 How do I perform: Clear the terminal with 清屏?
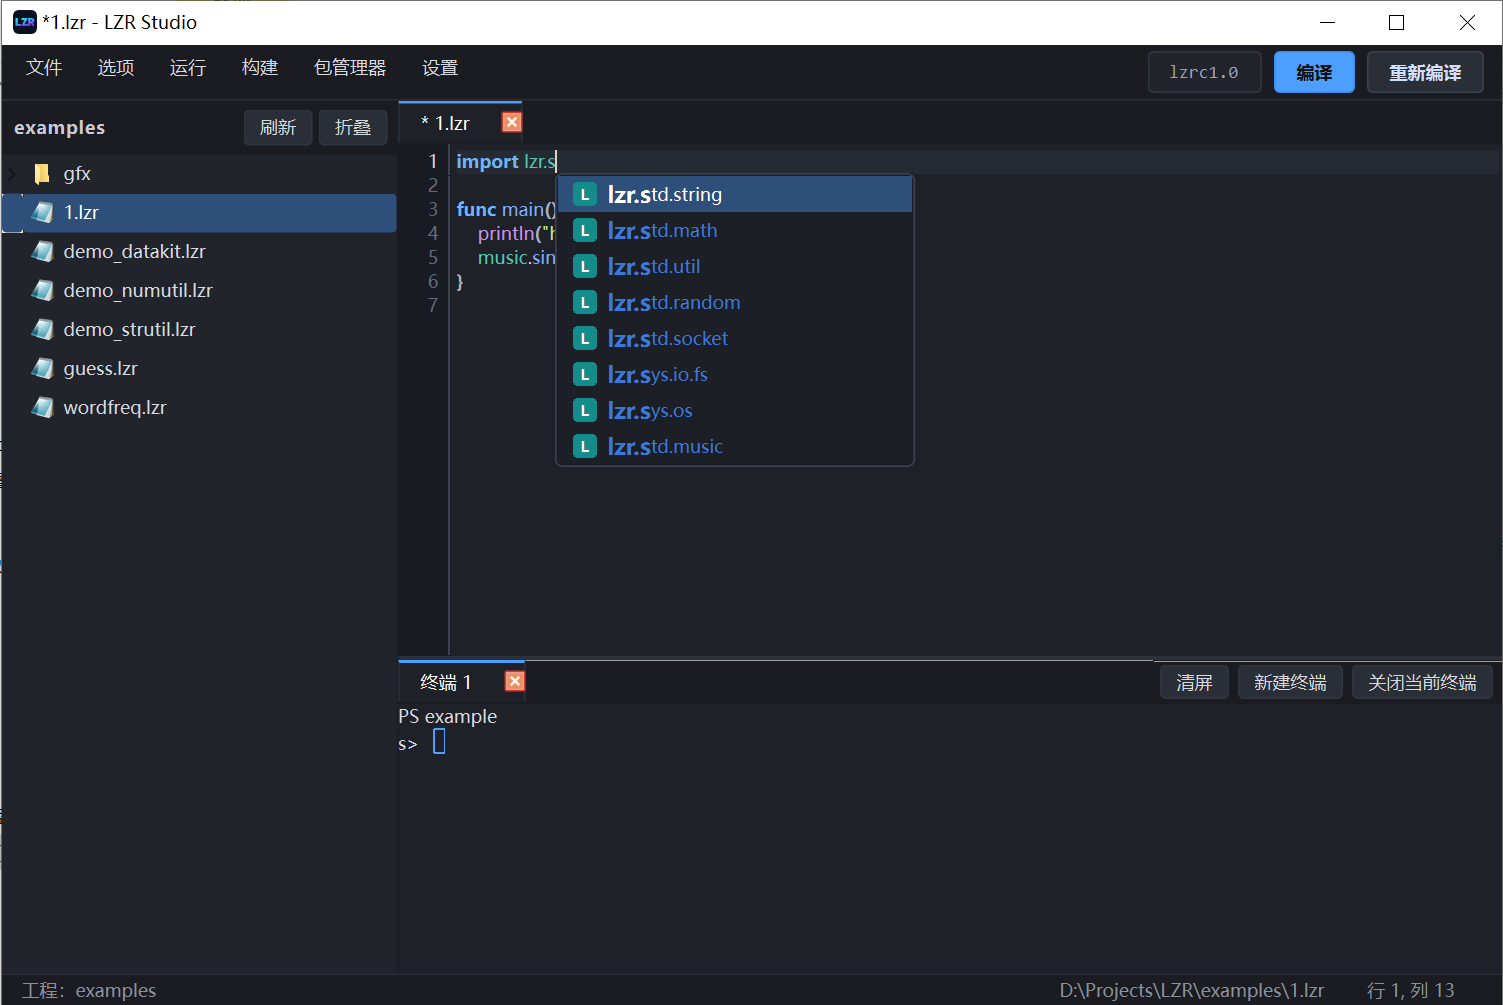(x=1194, y=682)
